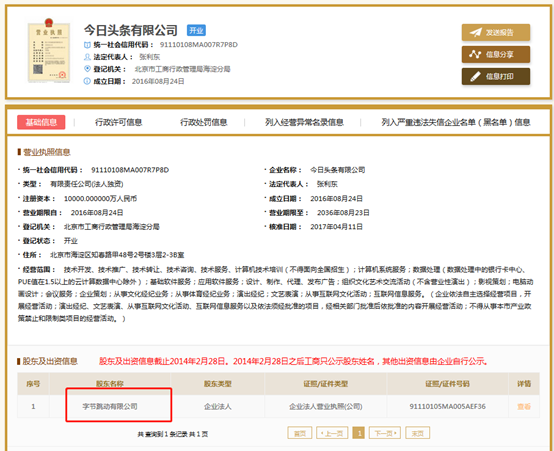554x451 pixels.
Task: Click the 序号 column header
Action: coord(33,384)
